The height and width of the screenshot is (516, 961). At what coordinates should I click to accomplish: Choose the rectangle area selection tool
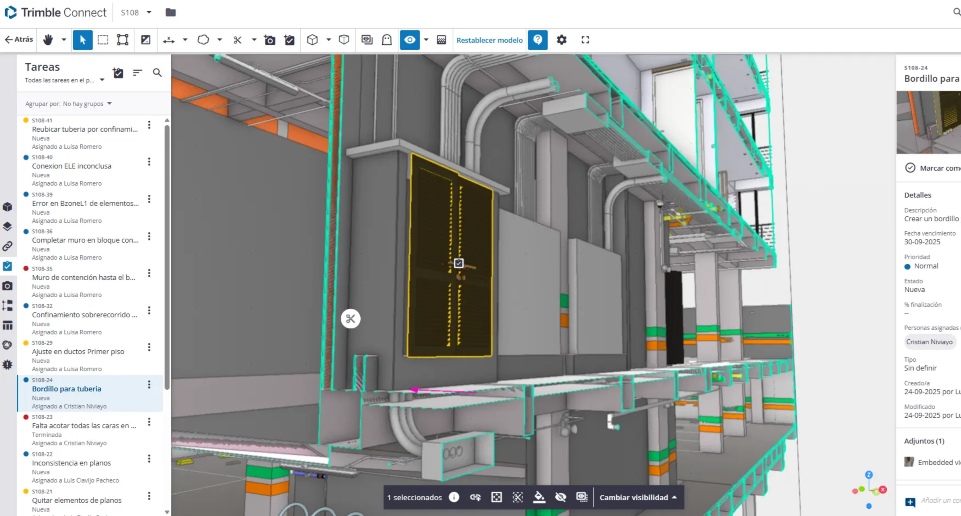point(102,40)
